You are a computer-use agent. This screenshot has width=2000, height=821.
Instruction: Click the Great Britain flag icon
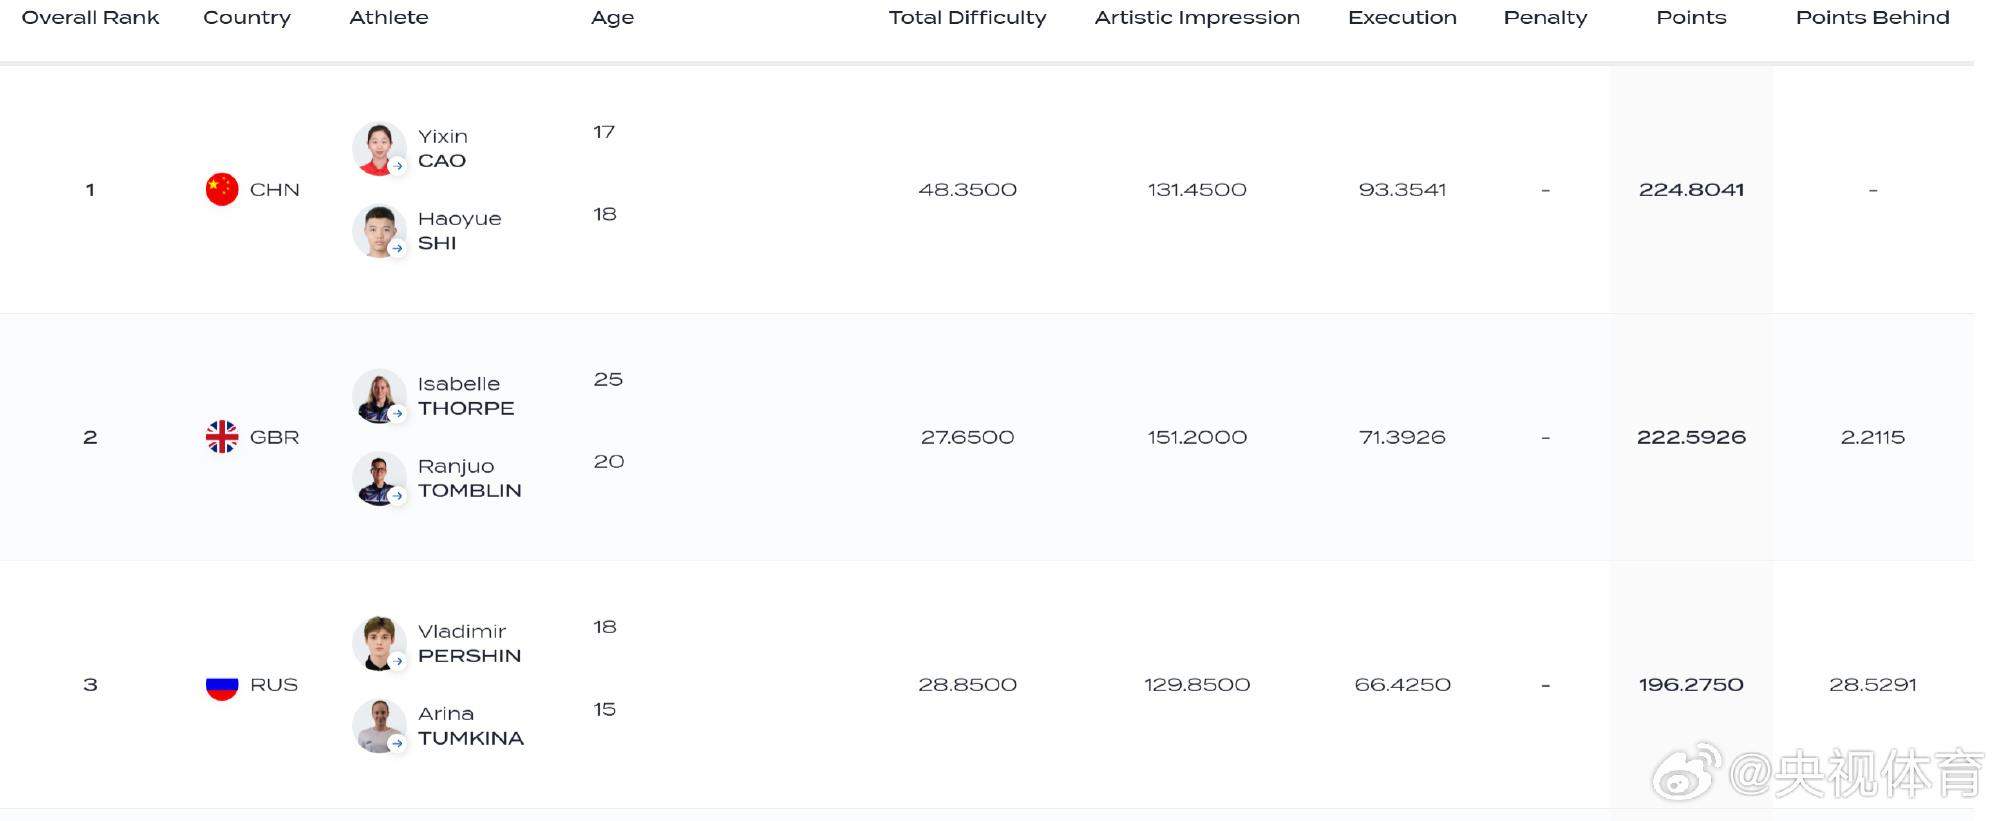pyautogui.click(x=222, y=437)
